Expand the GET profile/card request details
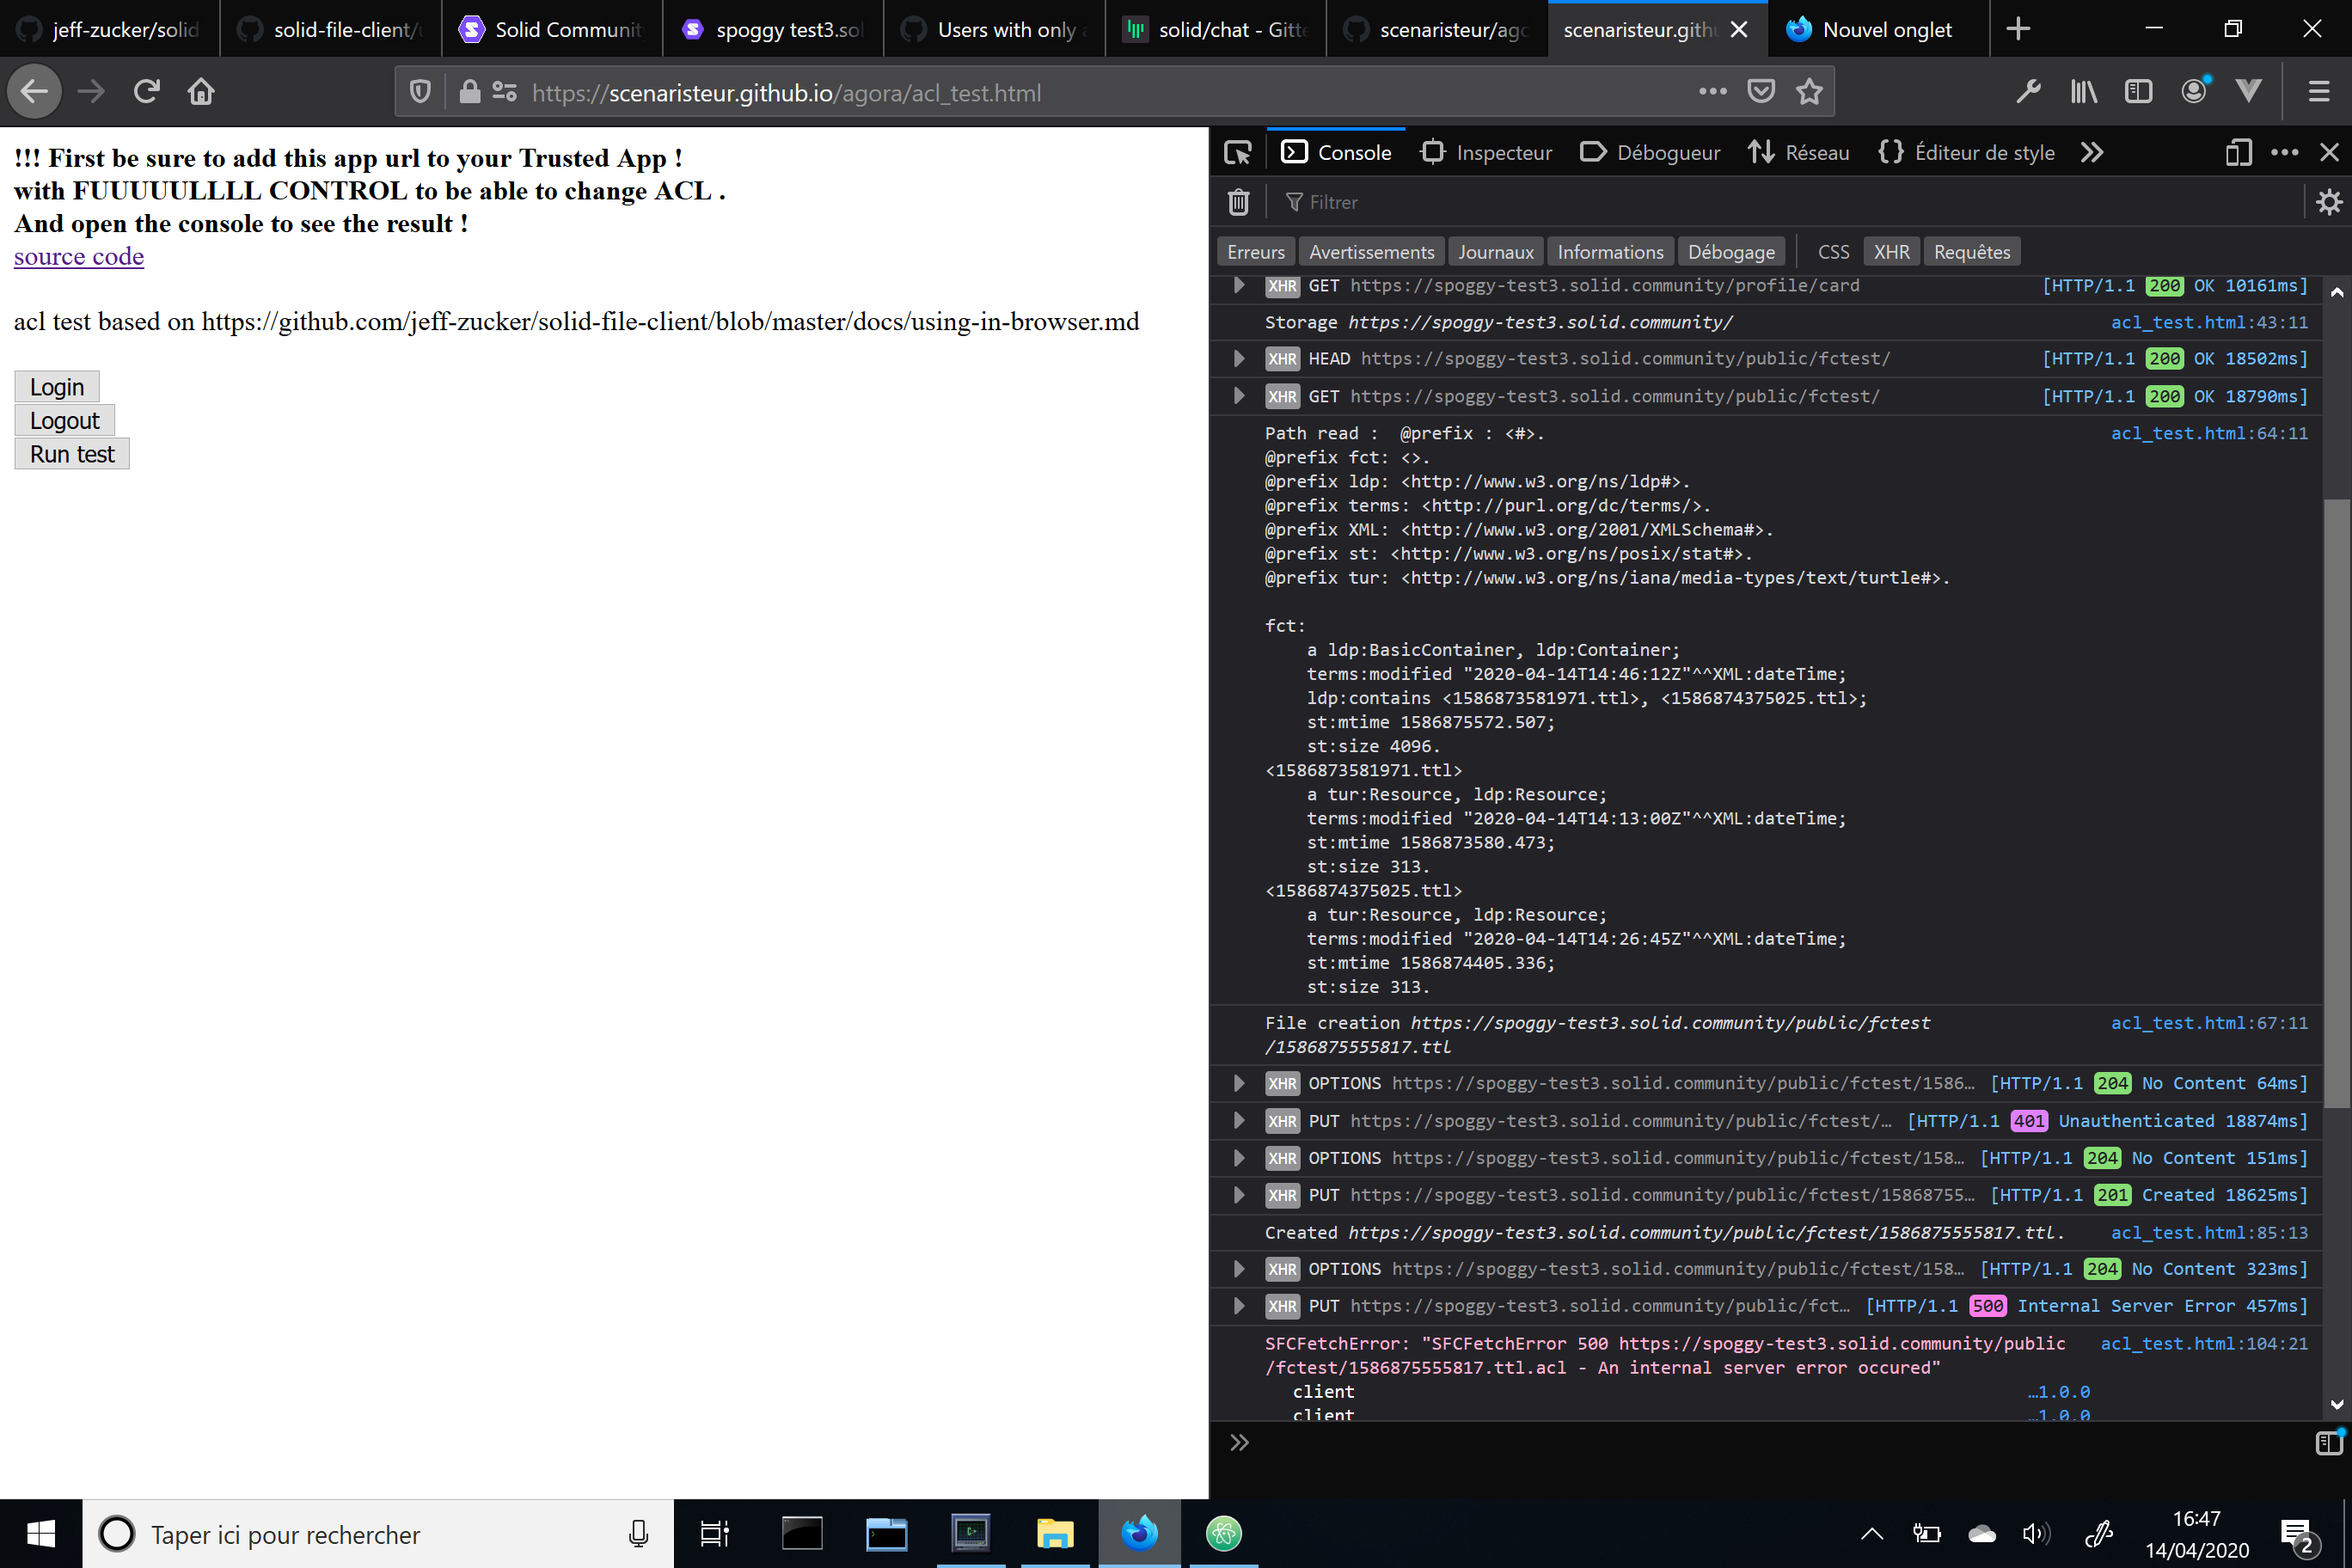 [x=1238, y=285]
